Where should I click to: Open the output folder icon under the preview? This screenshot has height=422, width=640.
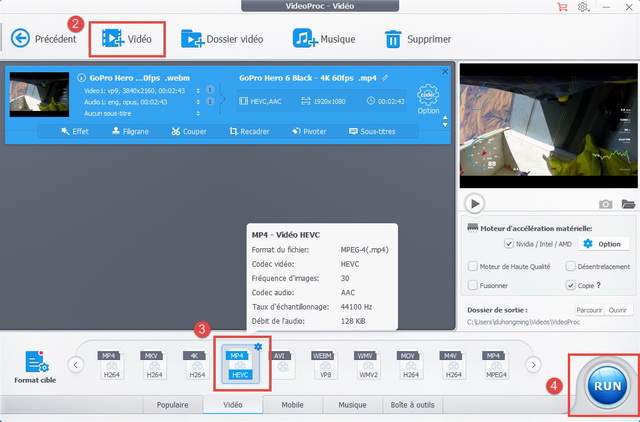[628, 204]
